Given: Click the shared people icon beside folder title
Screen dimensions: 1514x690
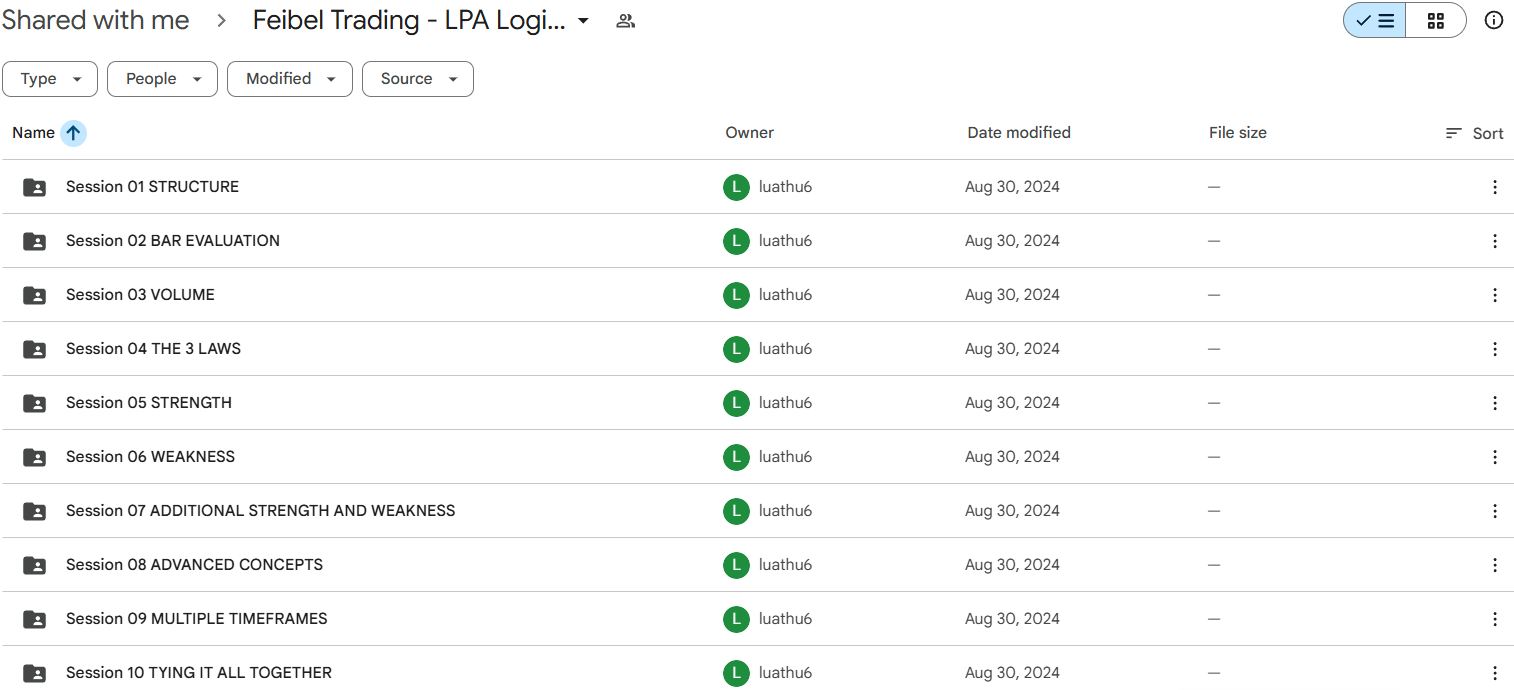Looking at the screenshot, I should click(625, 21).
